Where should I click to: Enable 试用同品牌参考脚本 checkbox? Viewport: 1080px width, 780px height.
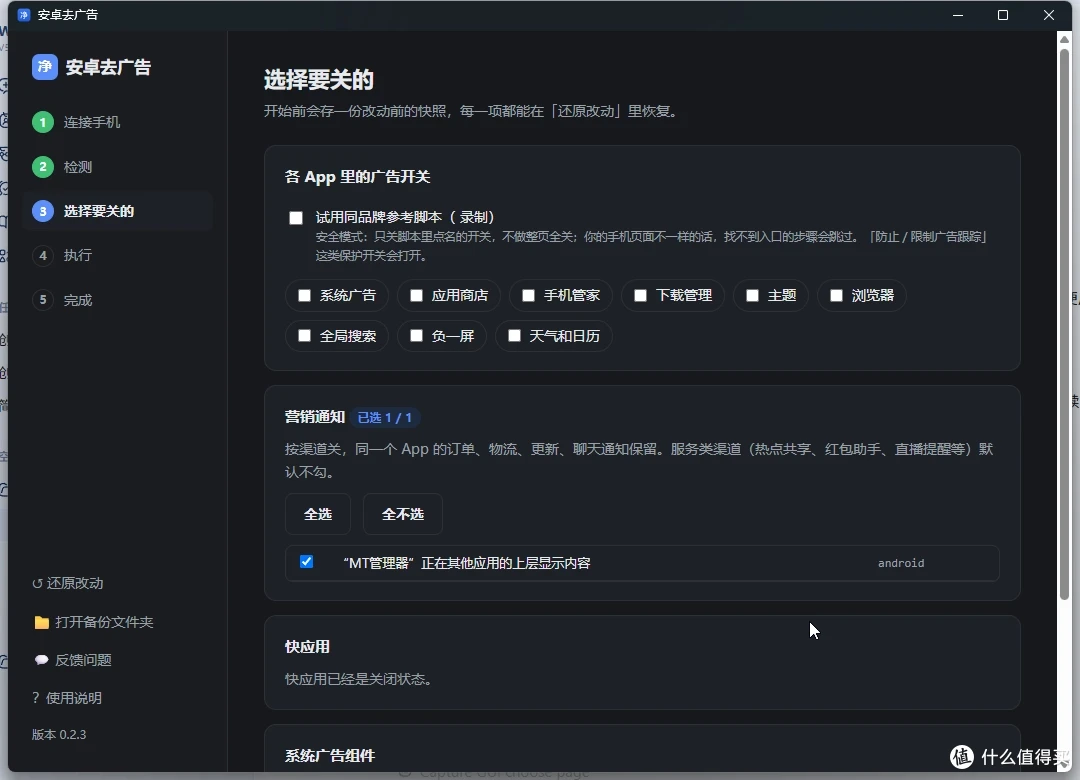click(296, 218)
